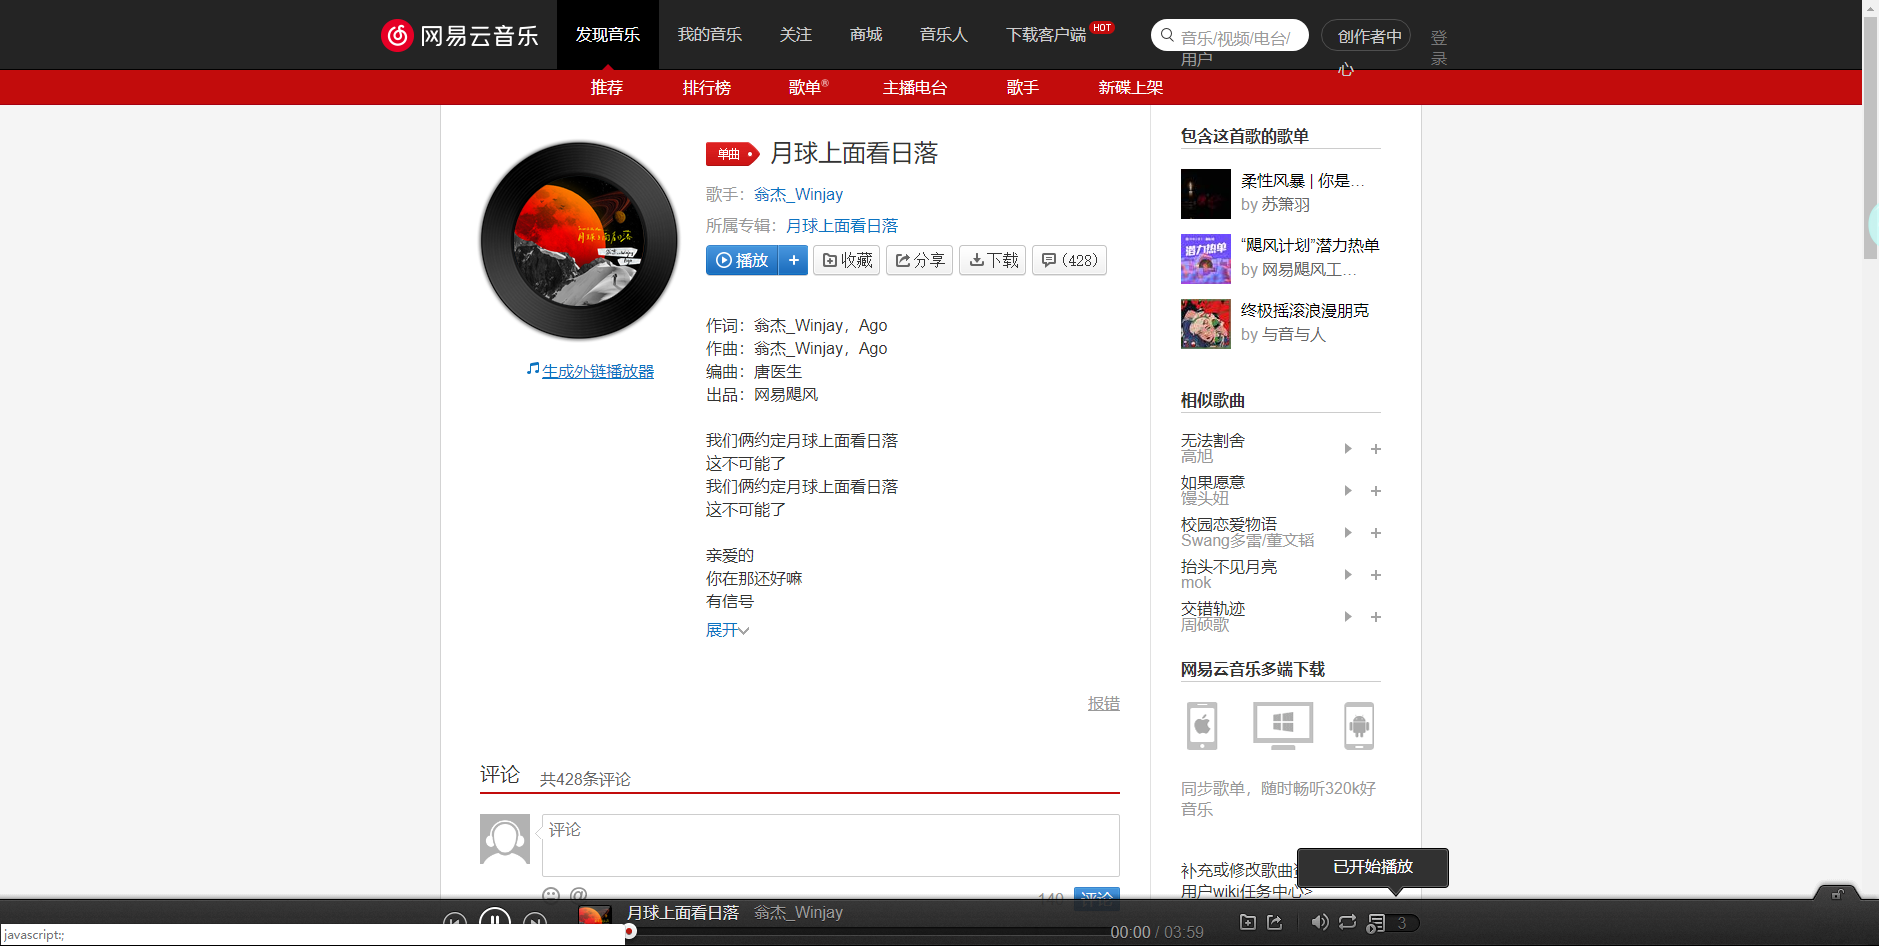1879x946 pixels.
Task: Expand the full lyrics with 展开
Action: 727,629
